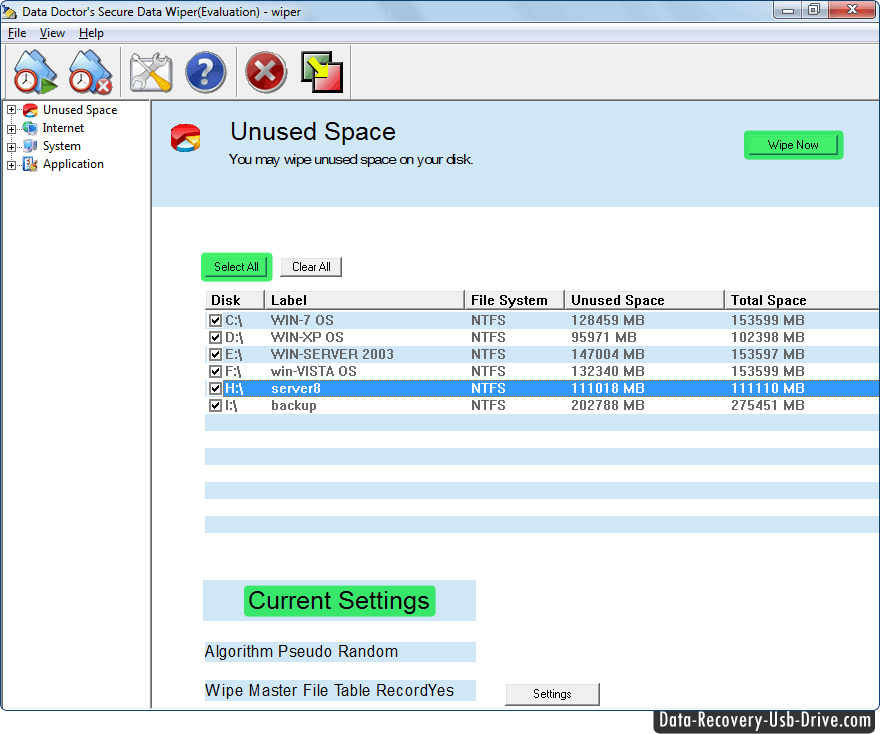Expand the Internet tree node
This screenshot has height=734, width=880.
[x=11, y=129]
